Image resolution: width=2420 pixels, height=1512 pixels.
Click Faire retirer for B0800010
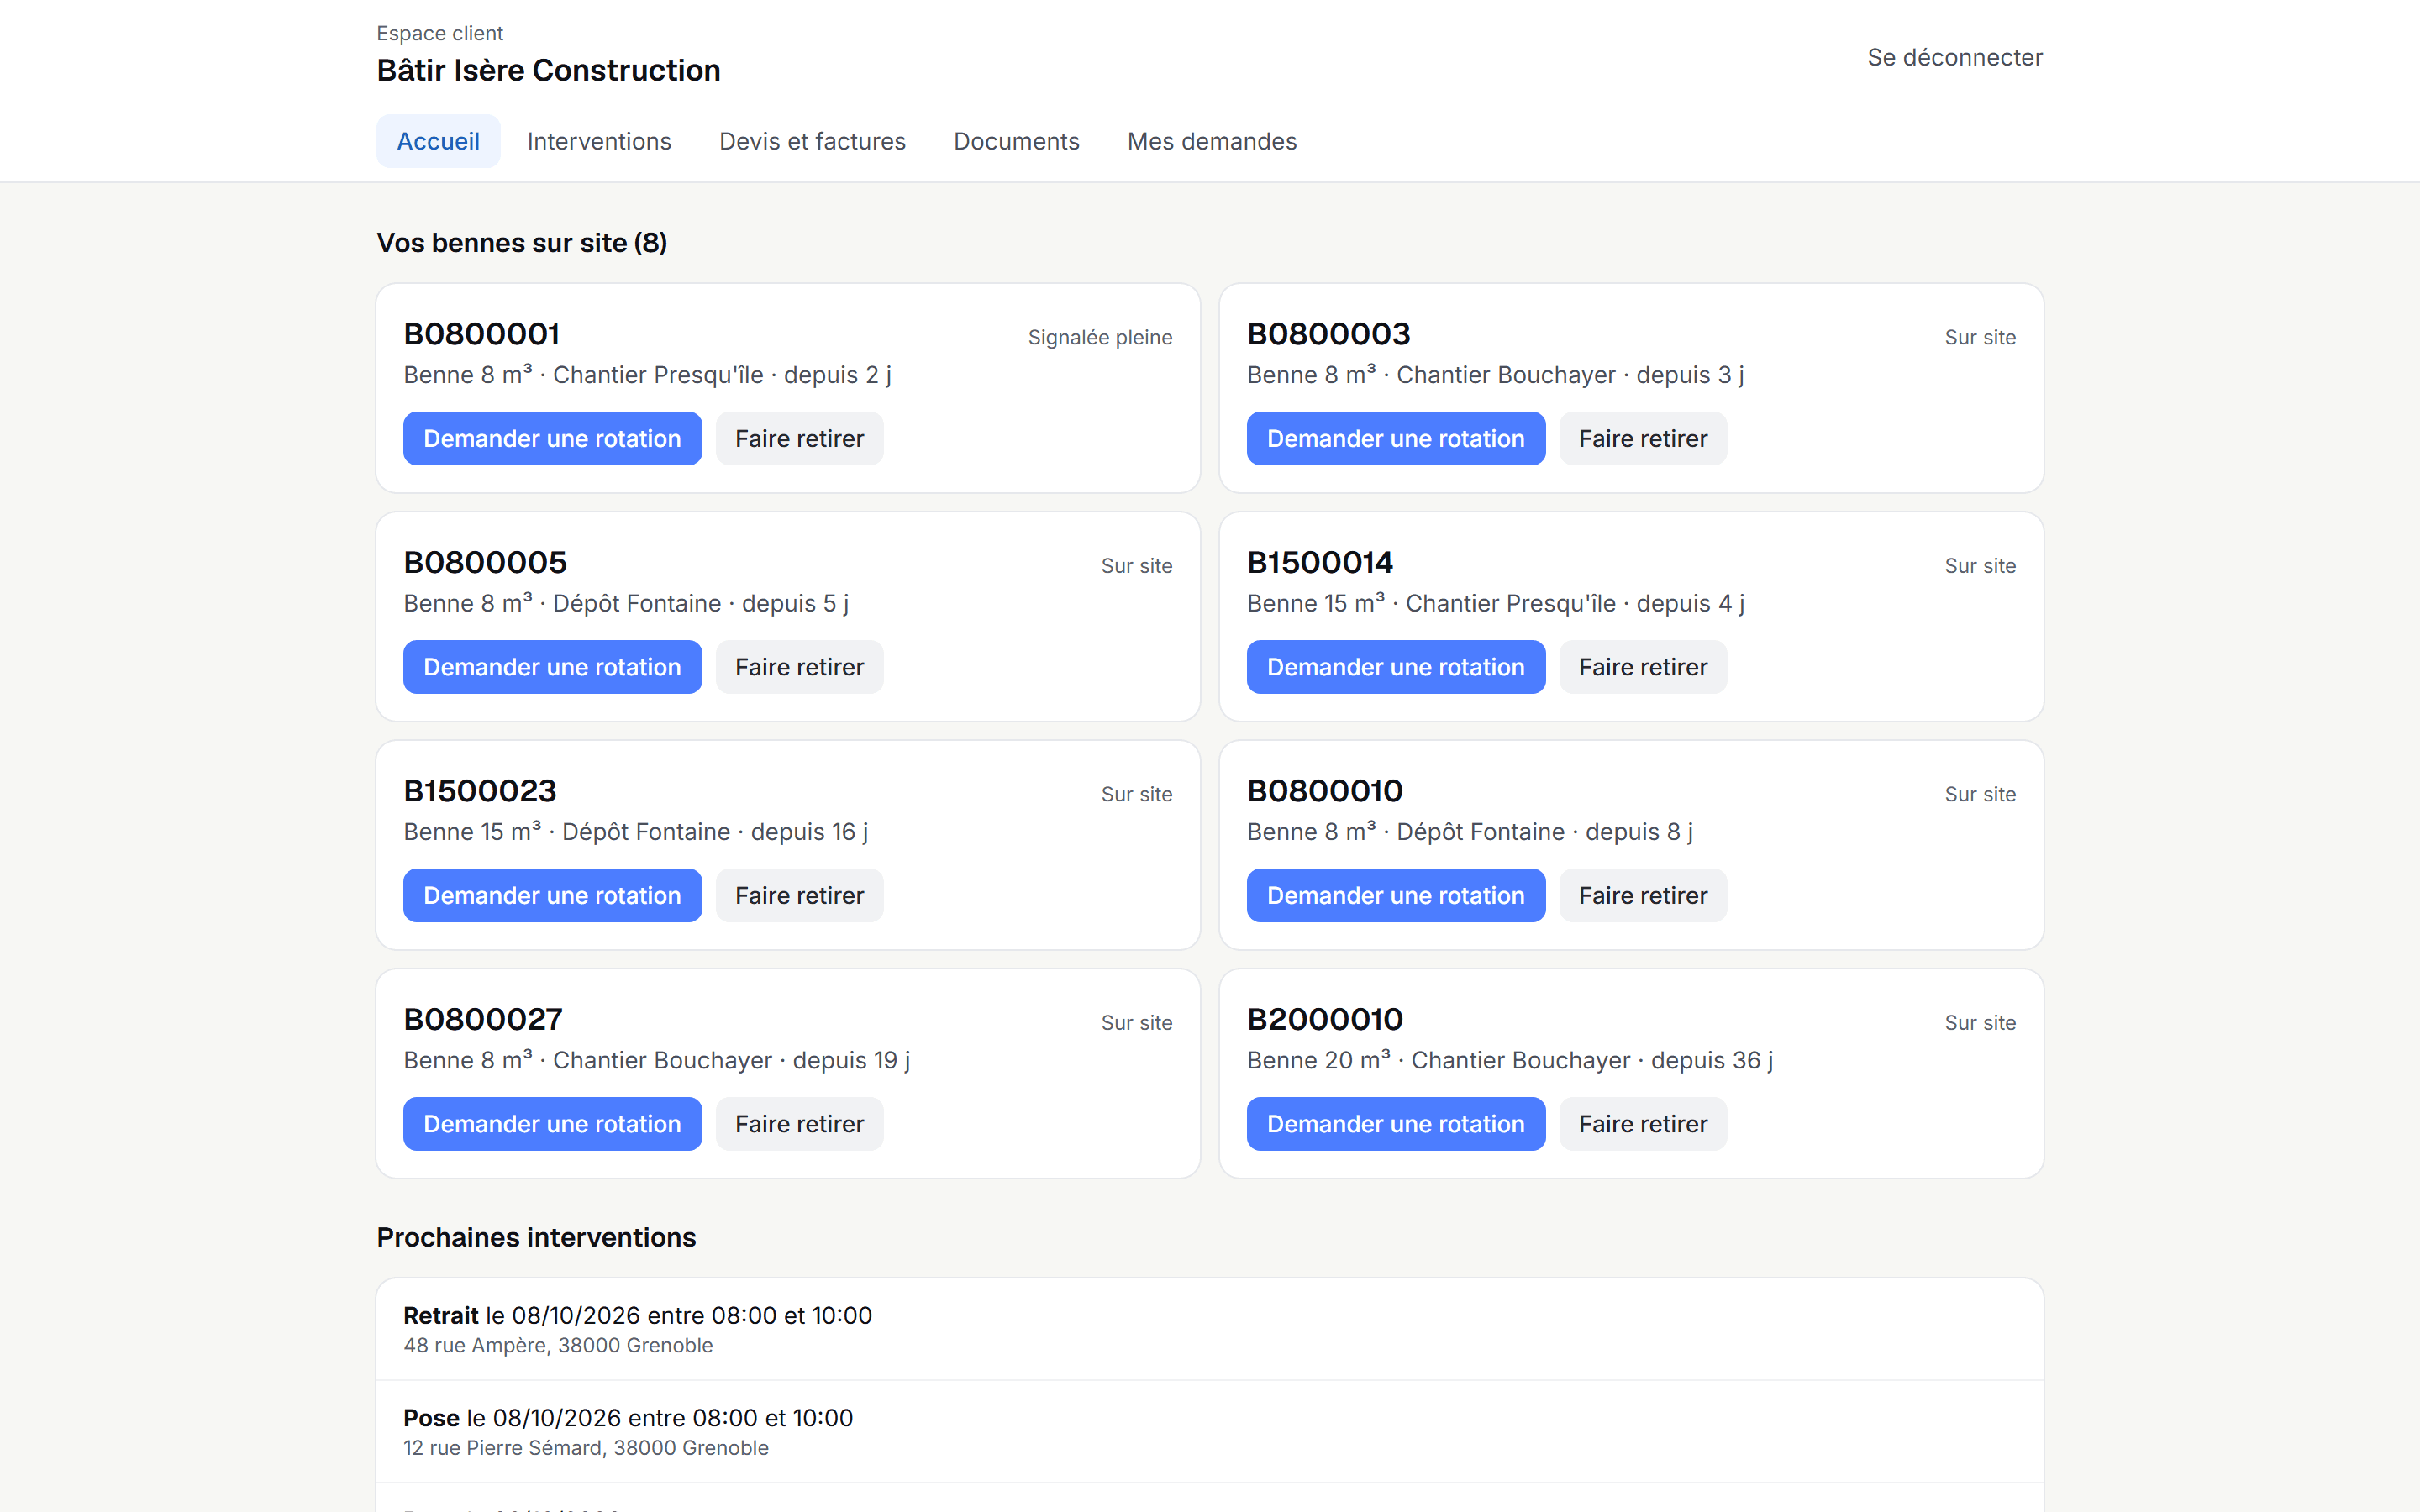coord(1643,895)
